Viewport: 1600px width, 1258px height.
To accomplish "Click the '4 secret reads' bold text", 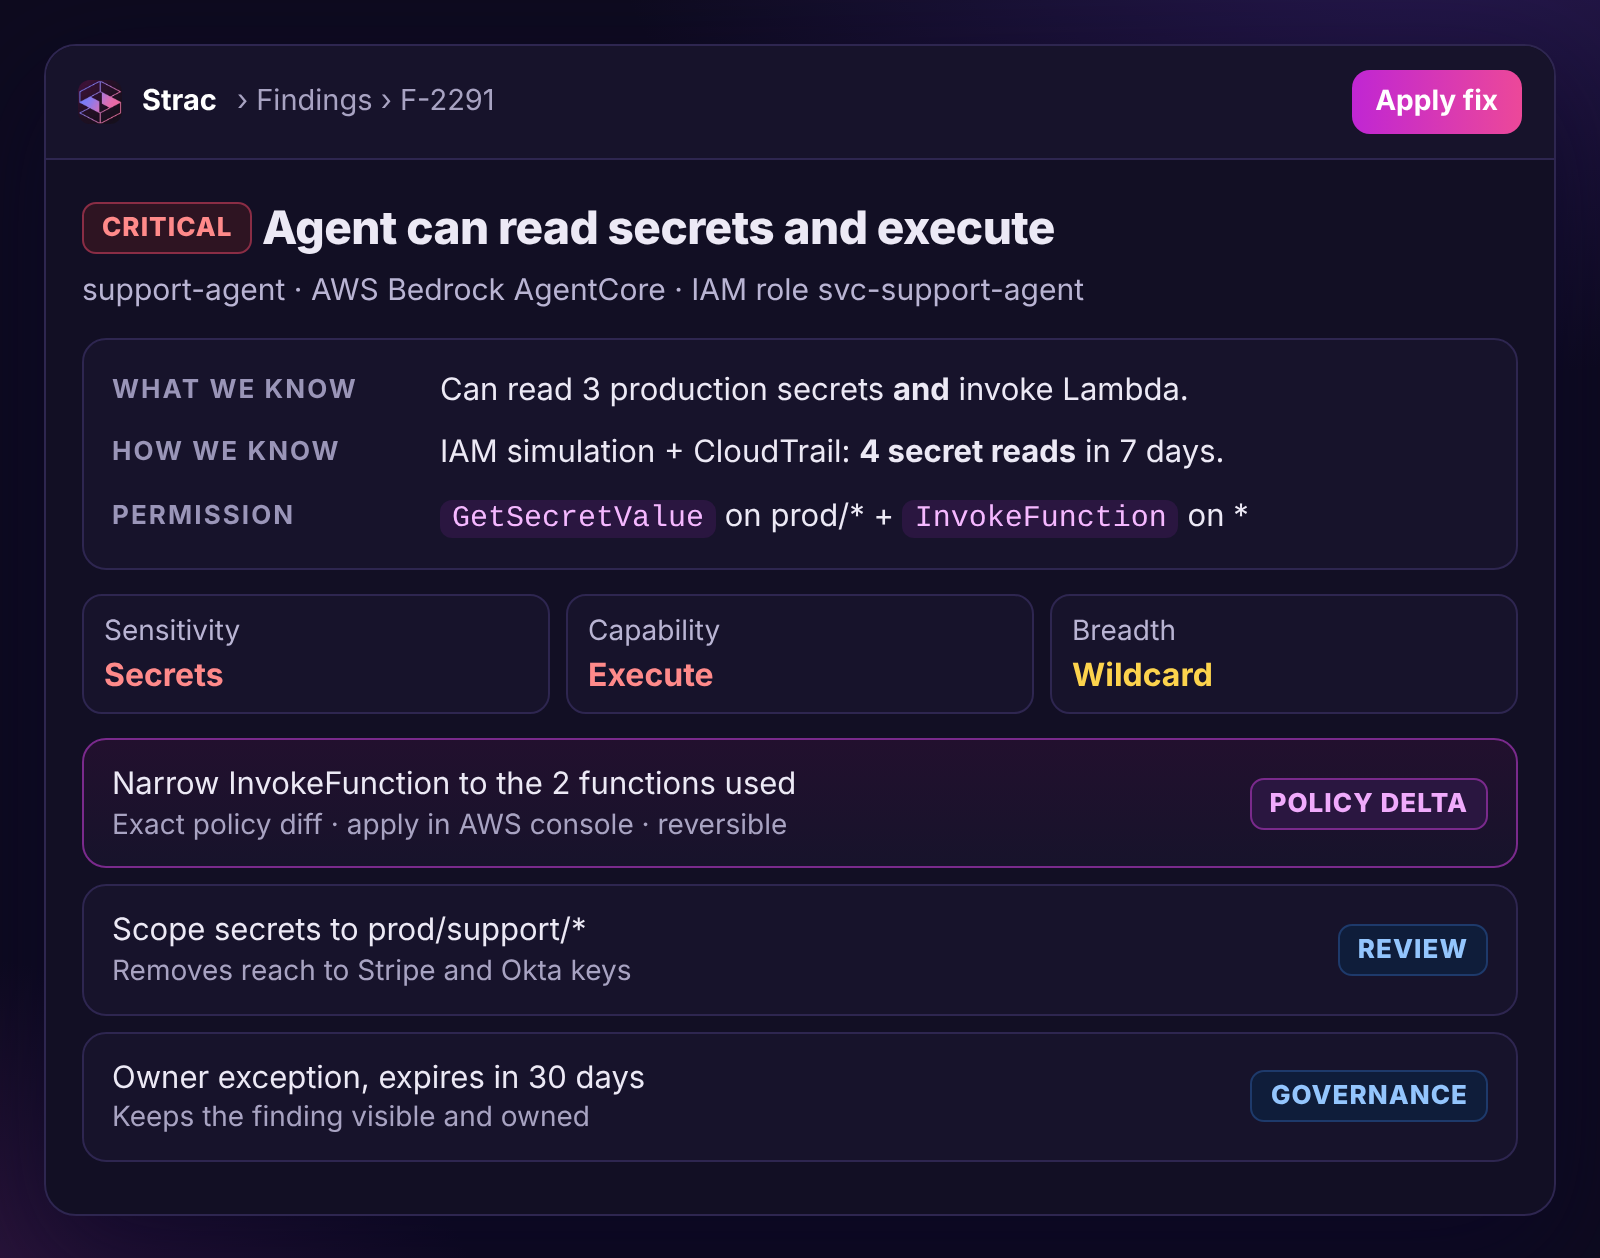I will point(967,451).
